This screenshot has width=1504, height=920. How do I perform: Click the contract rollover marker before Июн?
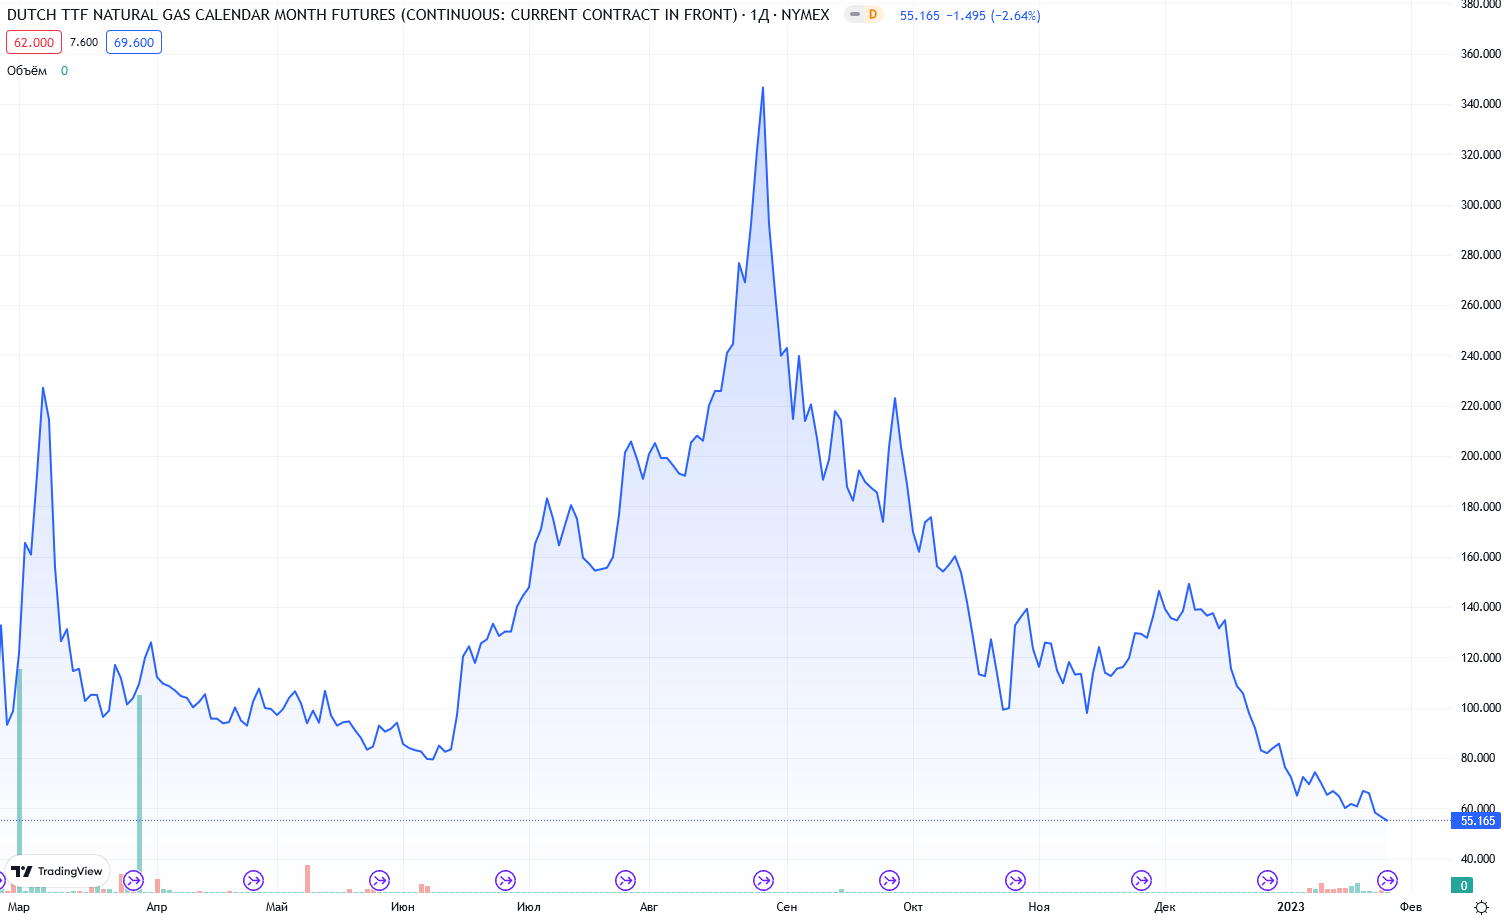click(x=379, y=881)
